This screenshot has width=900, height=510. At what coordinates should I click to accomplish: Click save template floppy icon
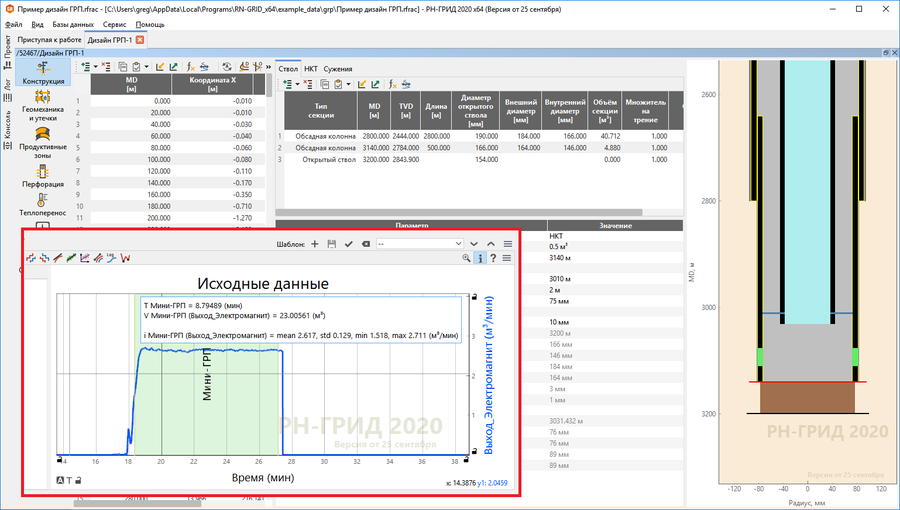coord(331,244)
